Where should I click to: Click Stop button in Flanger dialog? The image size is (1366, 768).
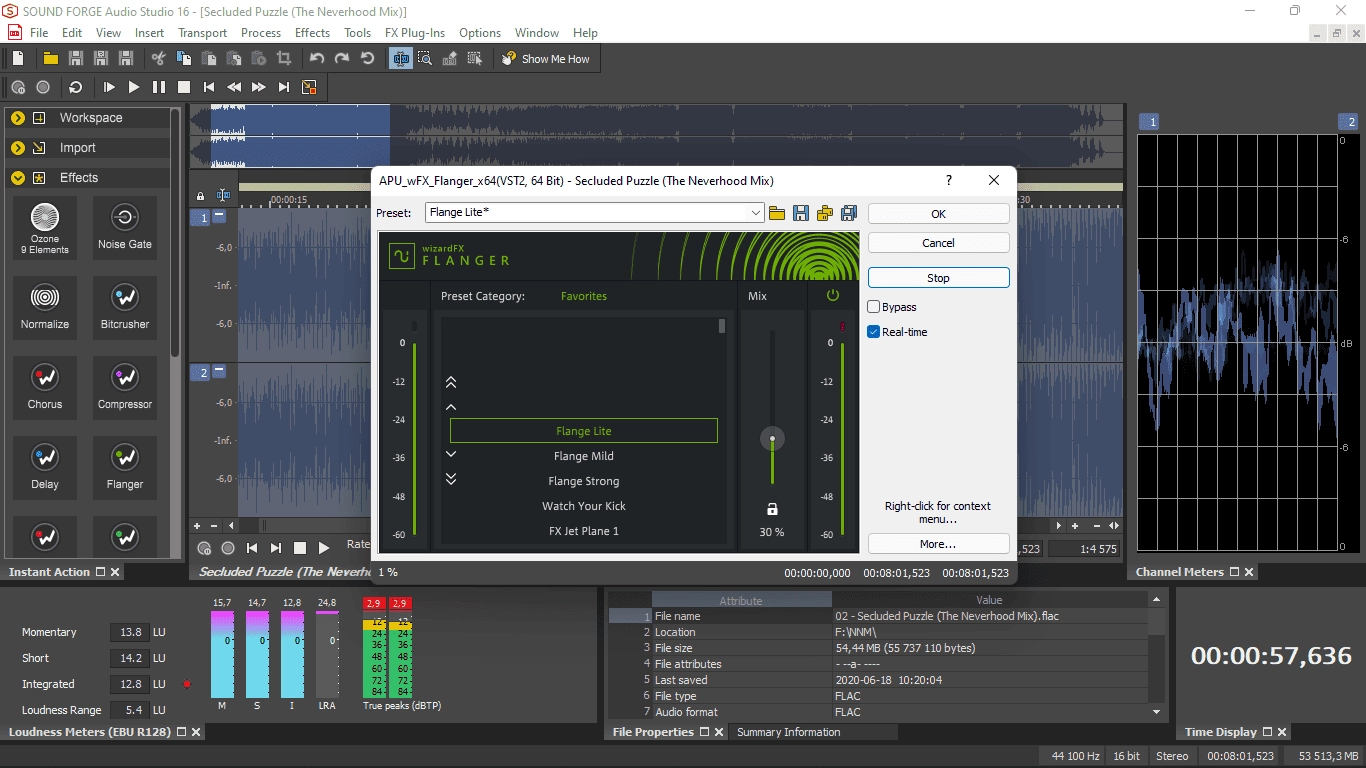tap(938, 278)
